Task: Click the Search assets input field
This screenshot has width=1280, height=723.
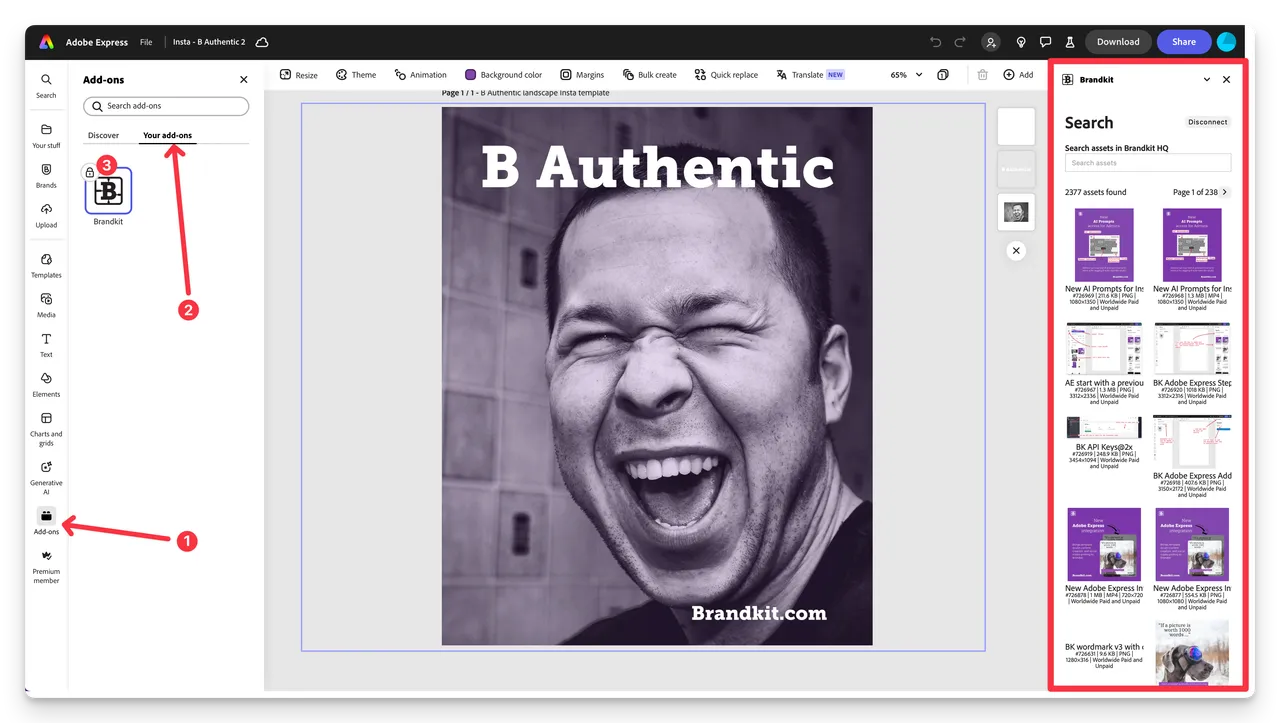Action: (x=1148, y=163)
